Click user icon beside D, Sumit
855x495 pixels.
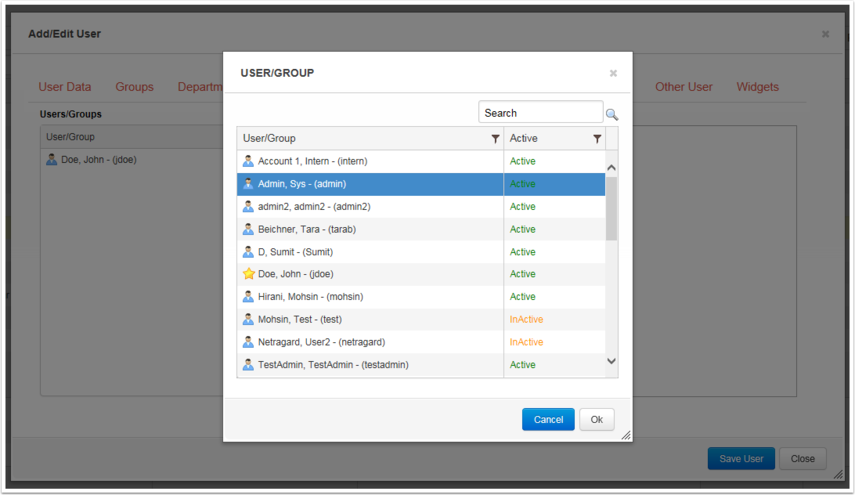pos(248,252)
